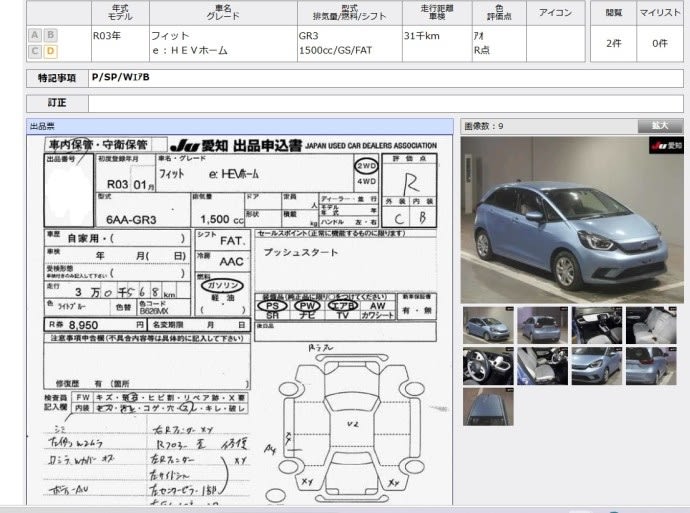Click the C grade icon
The image size is (690, 513).
(35, 51)
